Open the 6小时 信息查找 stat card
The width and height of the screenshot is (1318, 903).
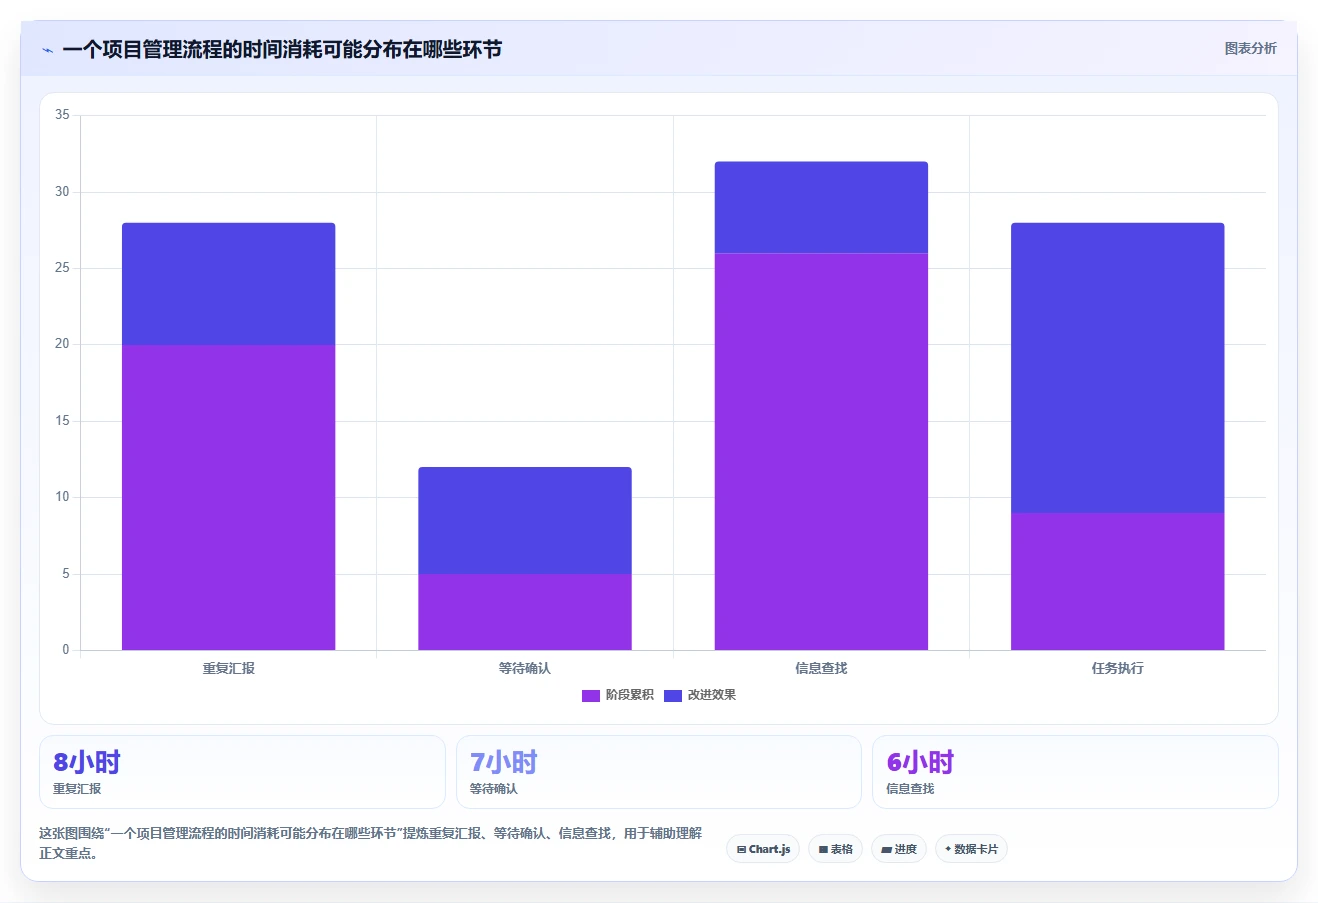(1075, 772)
